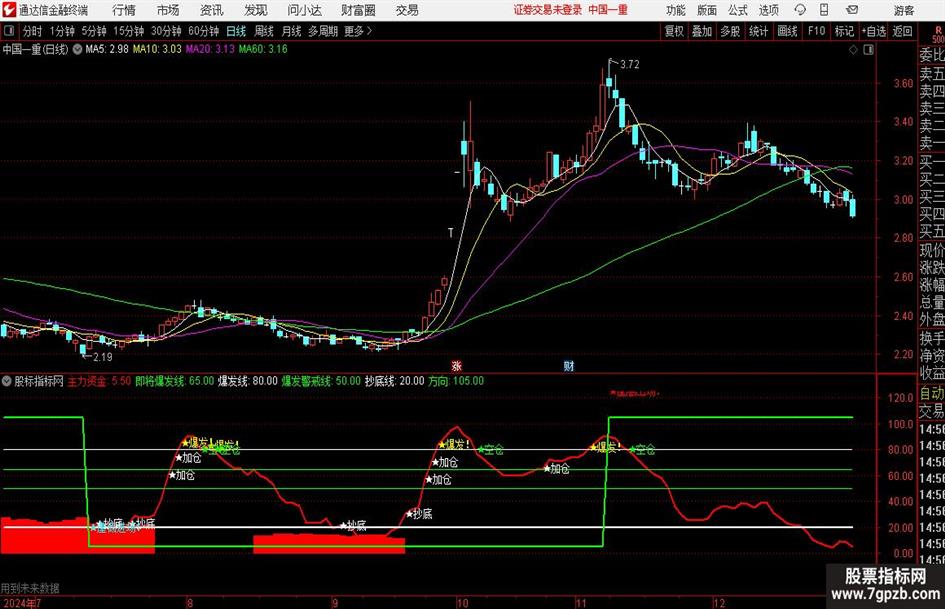Click the MA60: 3.16 label
945x609 pixels.
(263, 49)
